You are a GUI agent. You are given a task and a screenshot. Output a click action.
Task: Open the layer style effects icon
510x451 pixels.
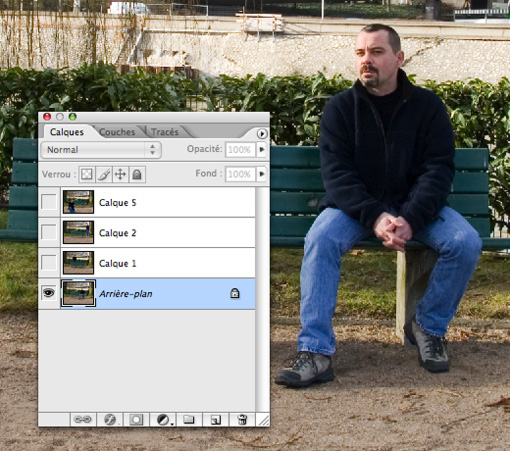coord(110,419)
